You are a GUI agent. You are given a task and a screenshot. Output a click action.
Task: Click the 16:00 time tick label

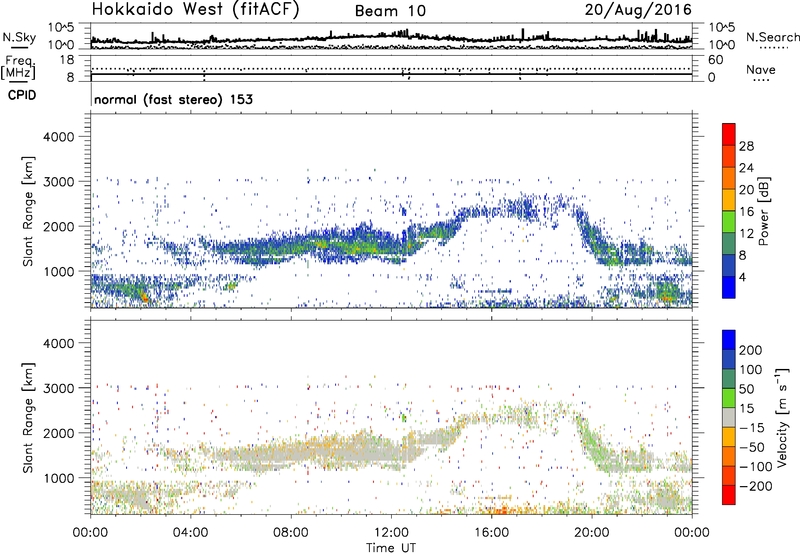pyautogui.click(x=491, y=533)
